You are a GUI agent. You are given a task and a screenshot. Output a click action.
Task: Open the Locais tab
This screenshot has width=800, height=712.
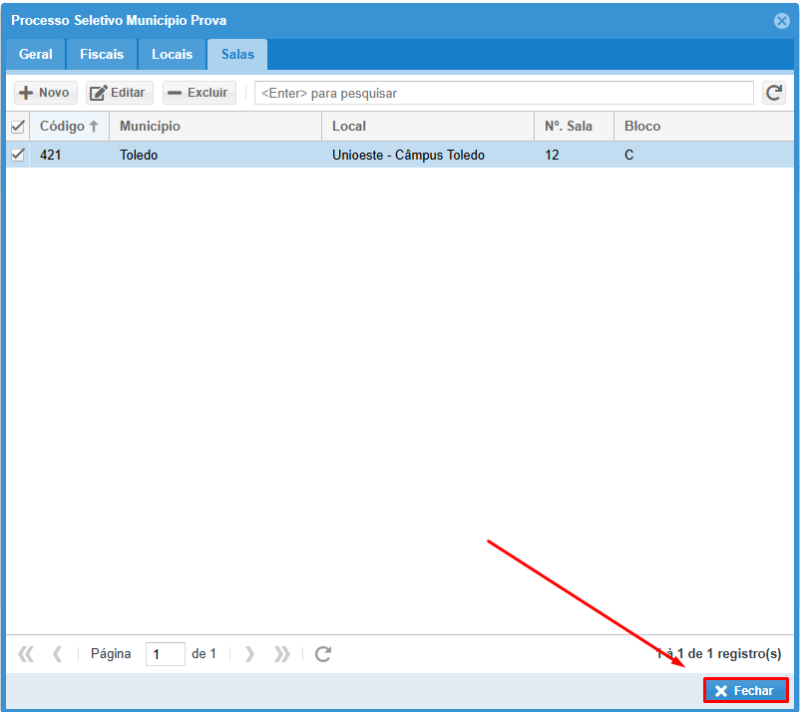172,54
